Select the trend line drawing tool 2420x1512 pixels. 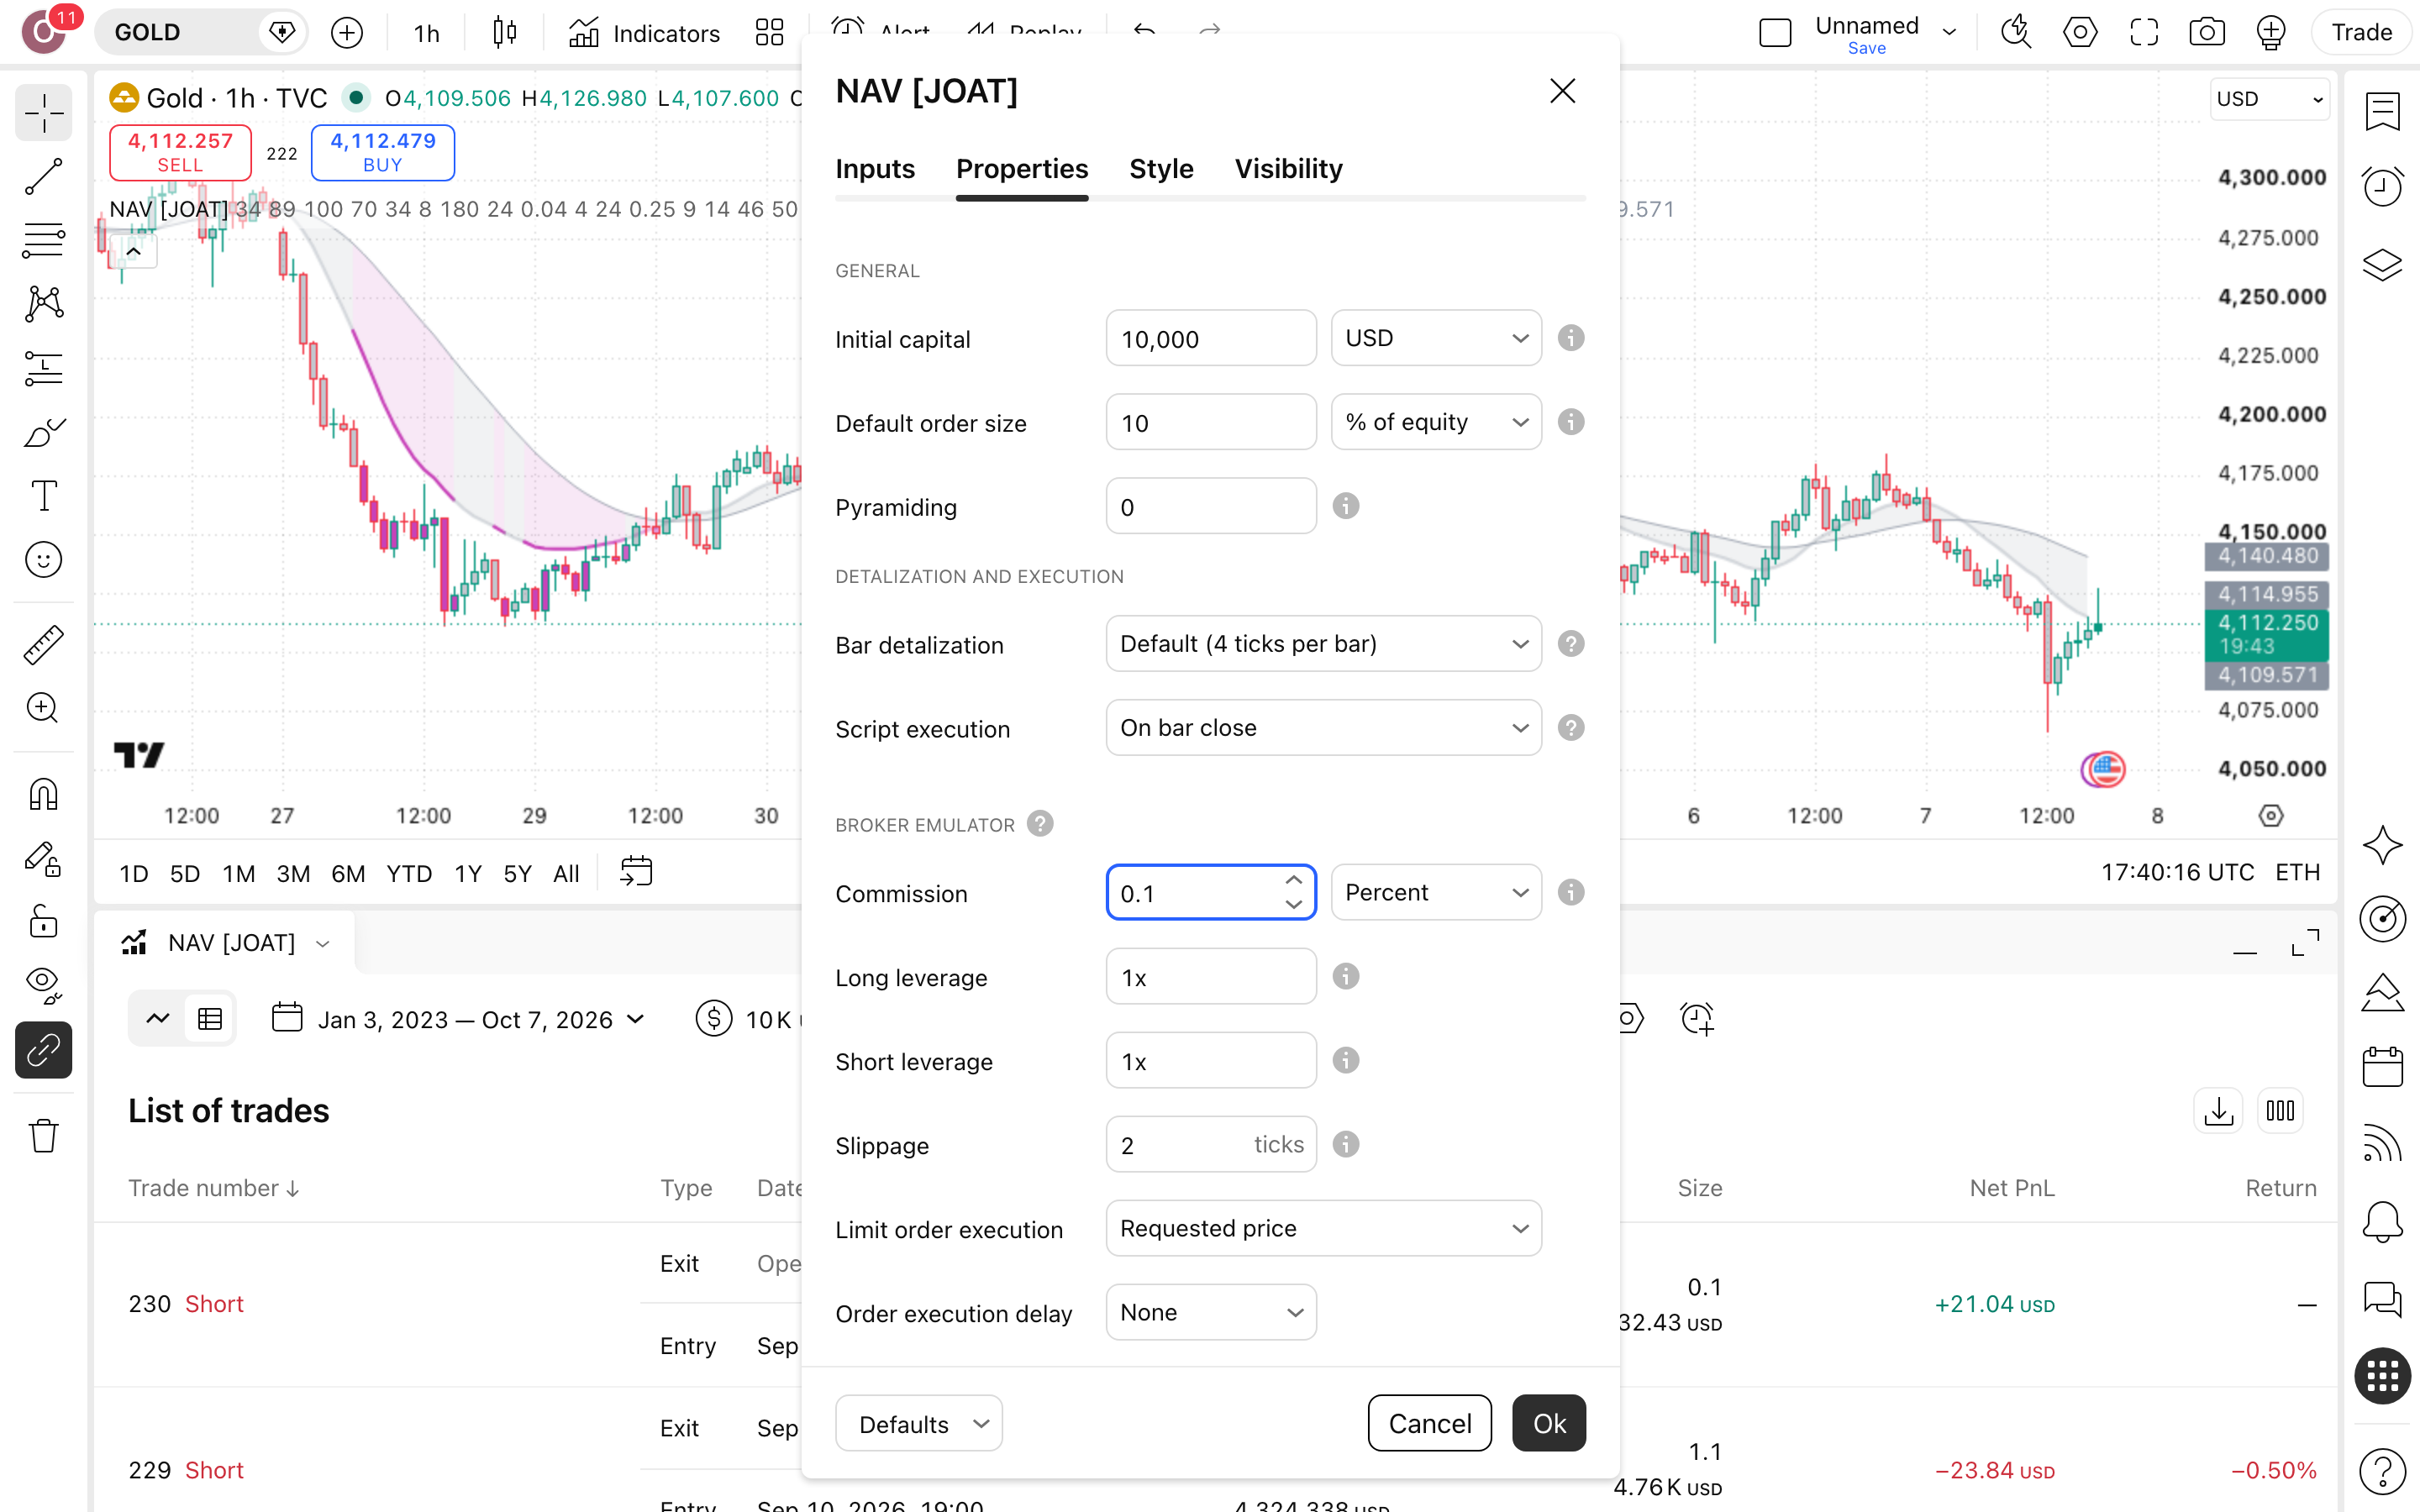[x=44, y=176]
